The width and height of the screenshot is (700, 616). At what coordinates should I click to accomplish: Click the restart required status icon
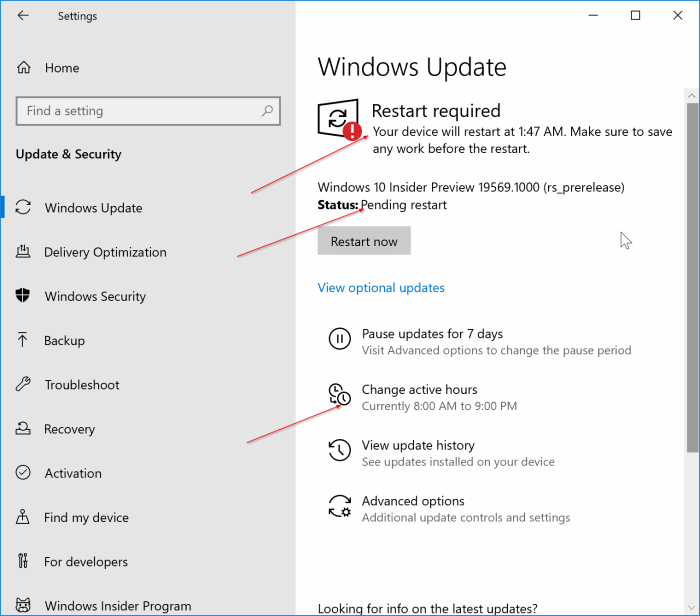point(339,120)
